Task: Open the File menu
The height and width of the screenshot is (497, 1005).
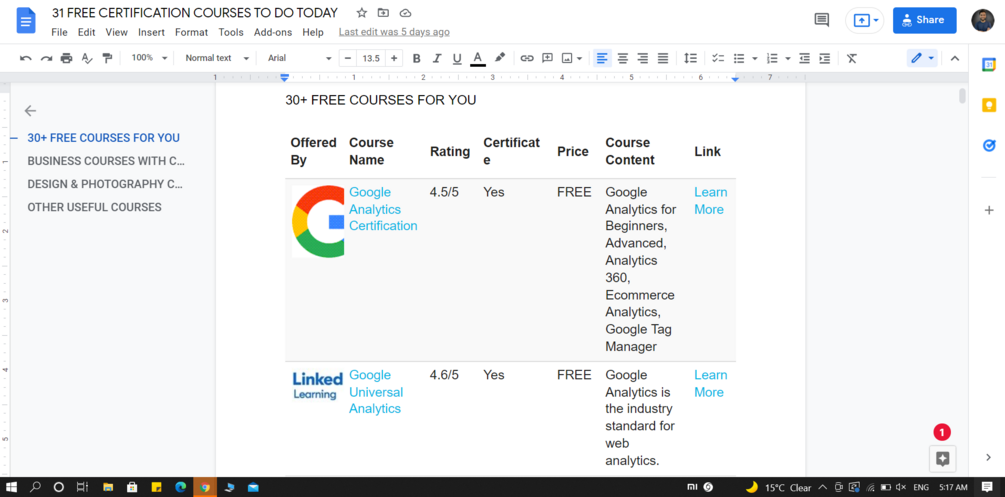Action: point(59,32)
